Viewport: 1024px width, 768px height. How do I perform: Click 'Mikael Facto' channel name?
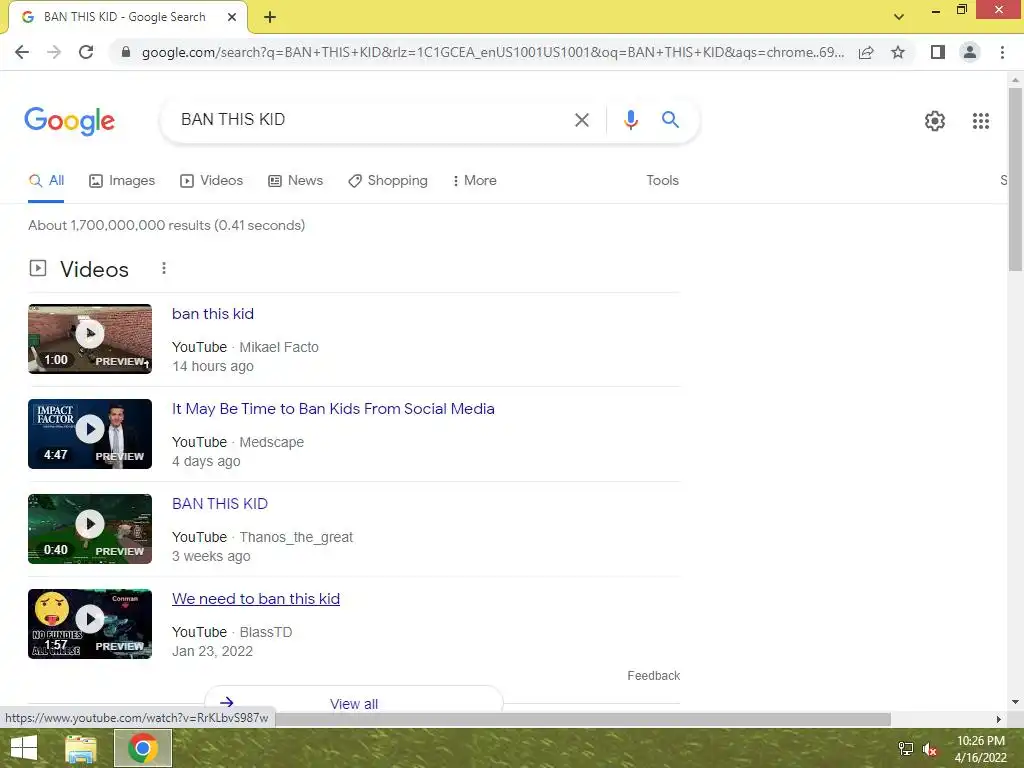(279, 347)
